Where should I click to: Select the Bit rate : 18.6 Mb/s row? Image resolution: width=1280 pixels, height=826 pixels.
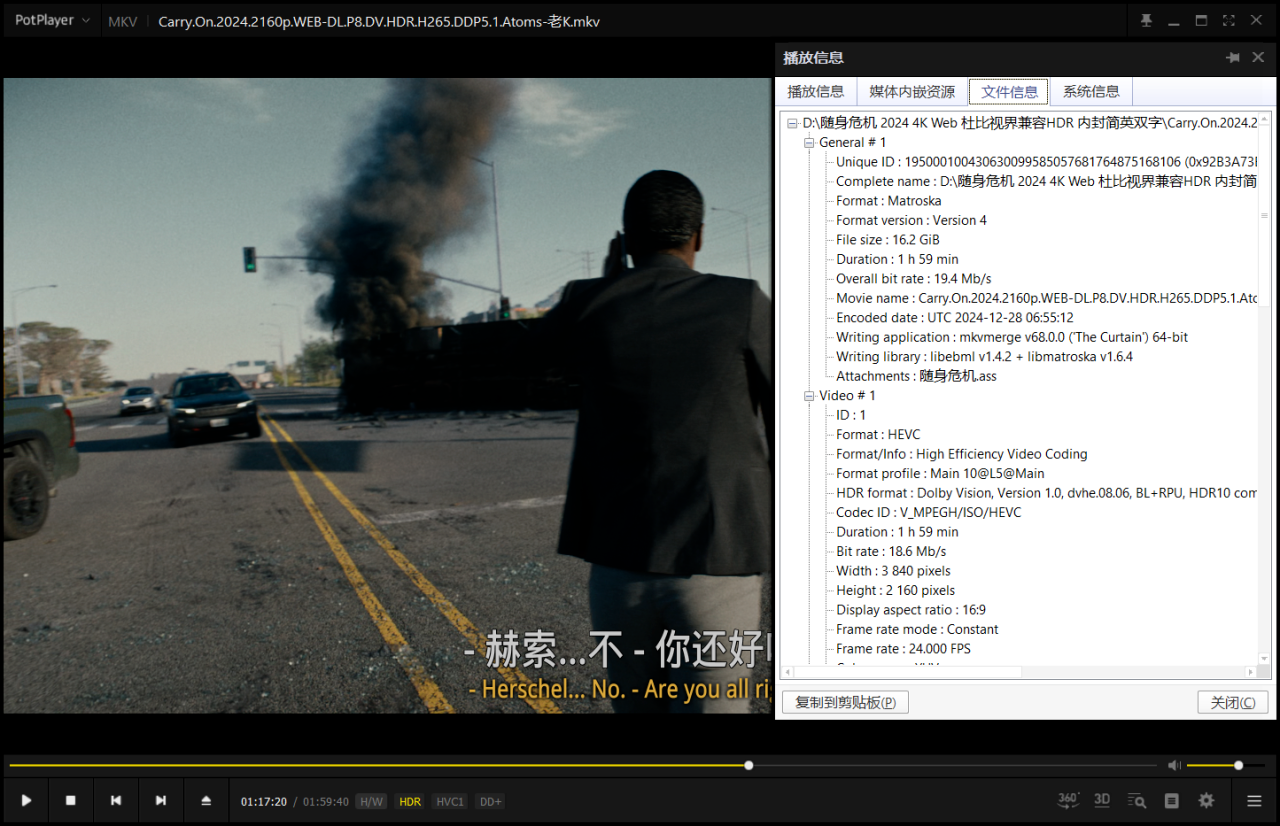(891, 552)
